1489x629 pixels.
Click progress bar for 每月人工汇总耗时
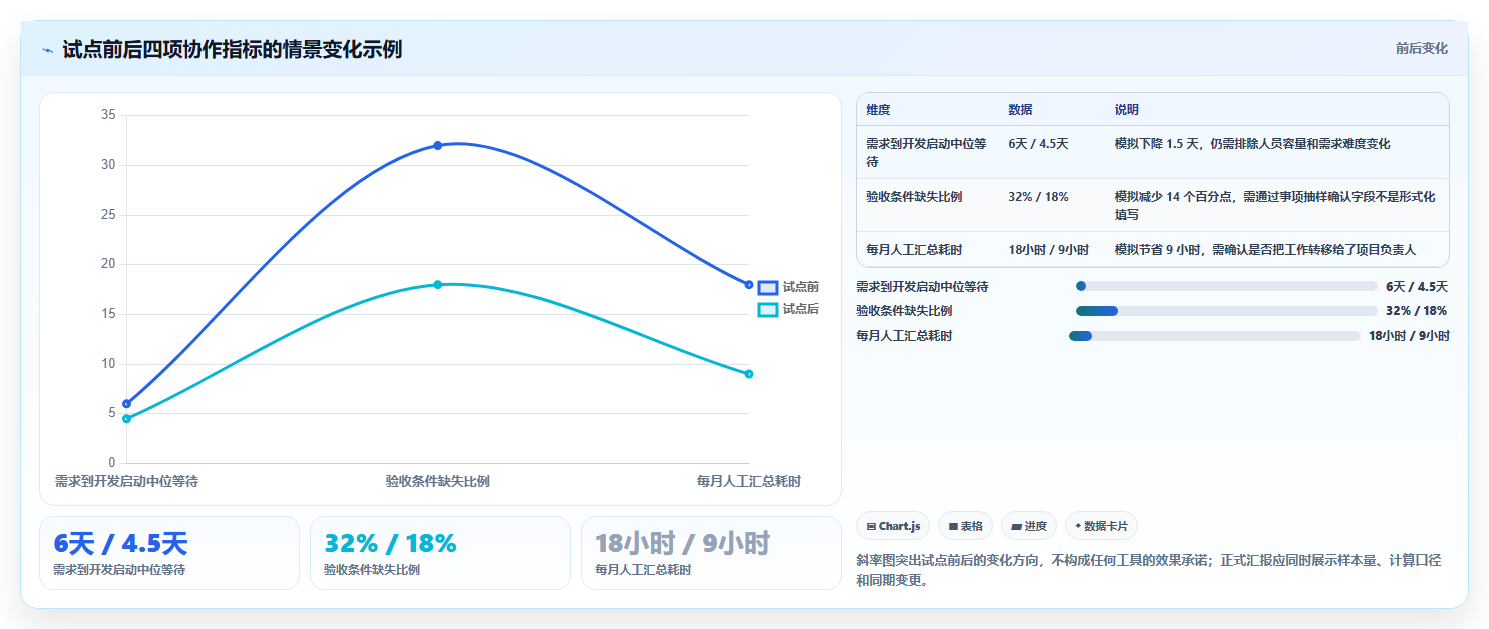coord(1215,336)
